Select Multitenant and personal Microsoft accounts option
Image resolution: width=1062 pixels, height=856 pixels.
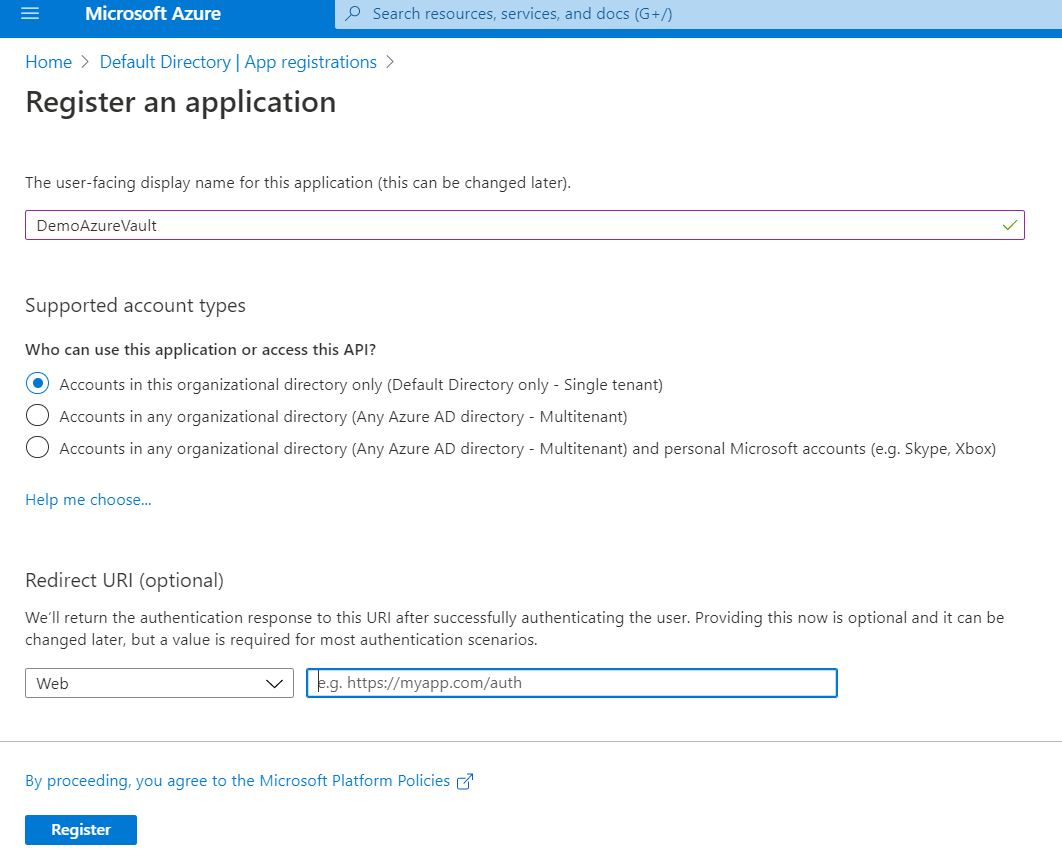point(37,447)
